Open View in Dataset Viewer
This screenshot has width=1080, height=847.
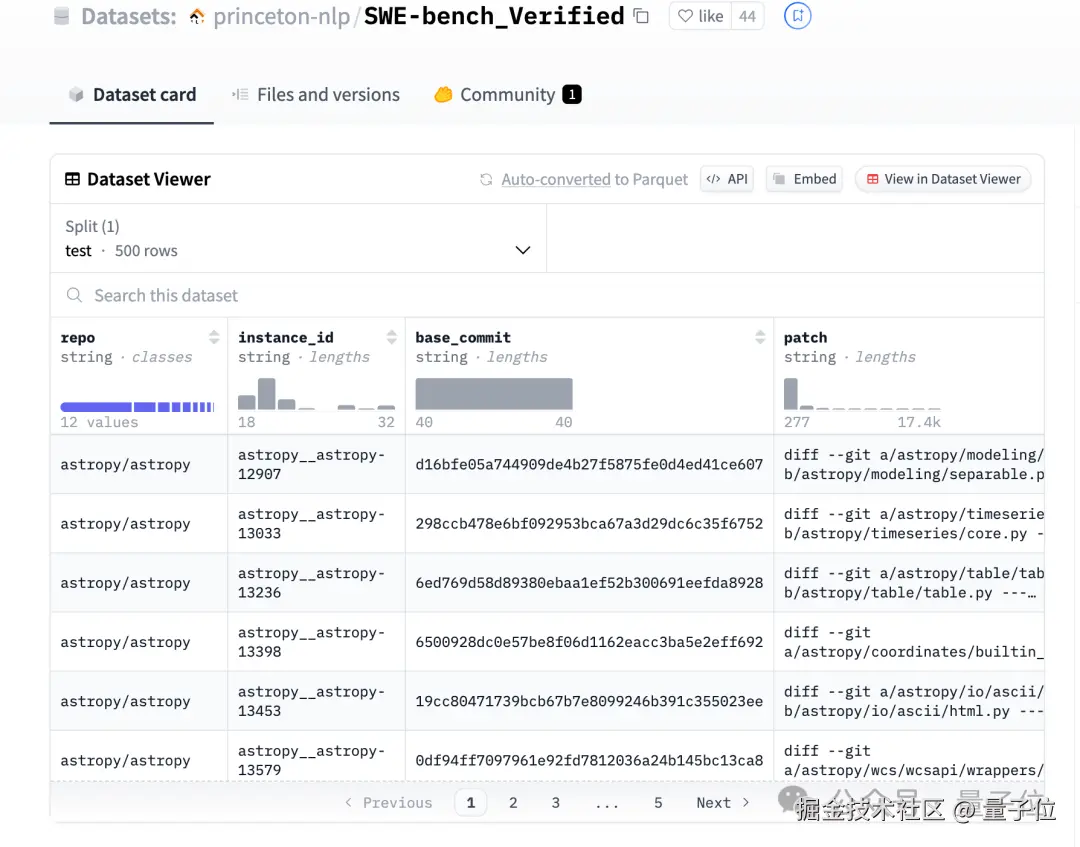(x=943, y=179)
